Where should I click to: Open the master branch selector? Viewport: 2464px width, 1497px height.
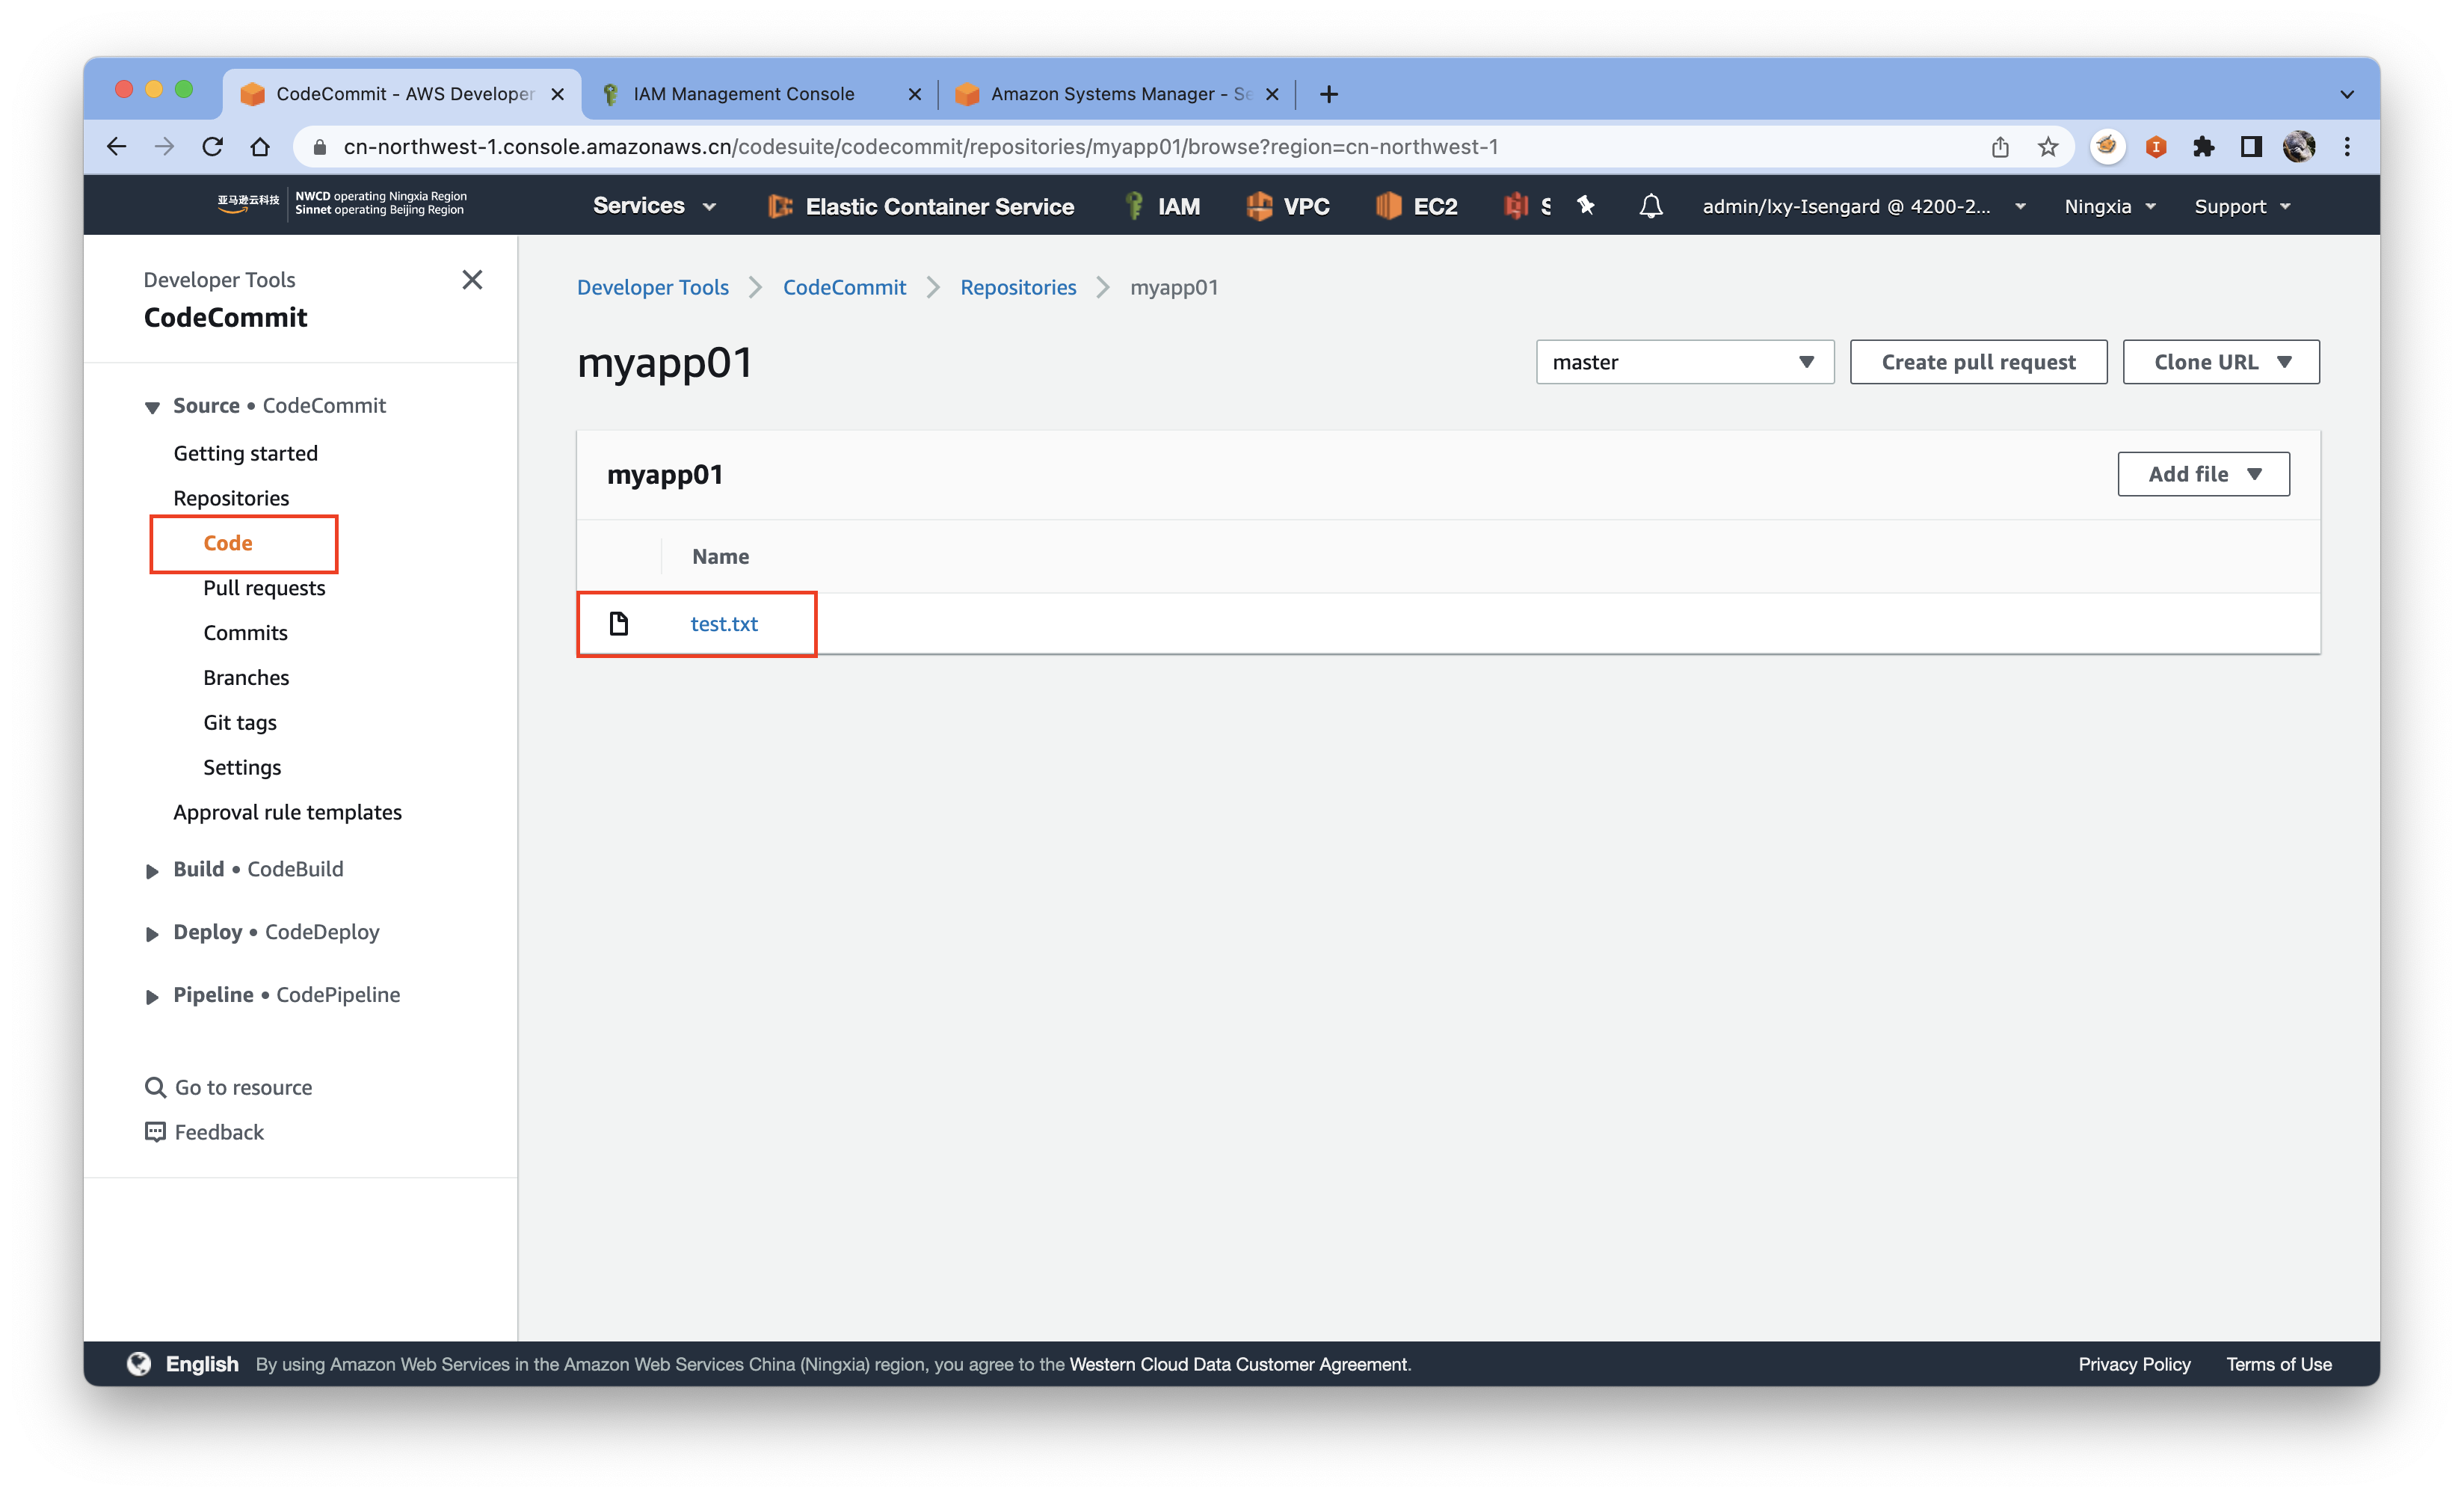1684,362
